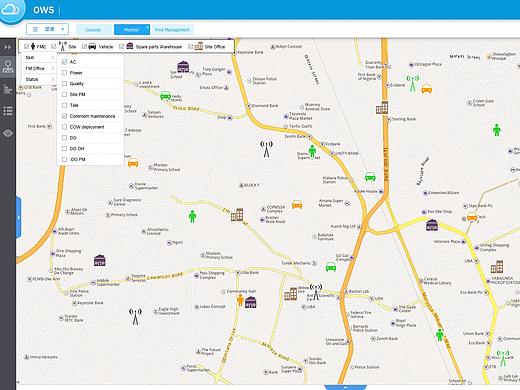Check the Site PM skill checkbox
The height and width of the screenshot is (390, 520).
pos(64,94)
